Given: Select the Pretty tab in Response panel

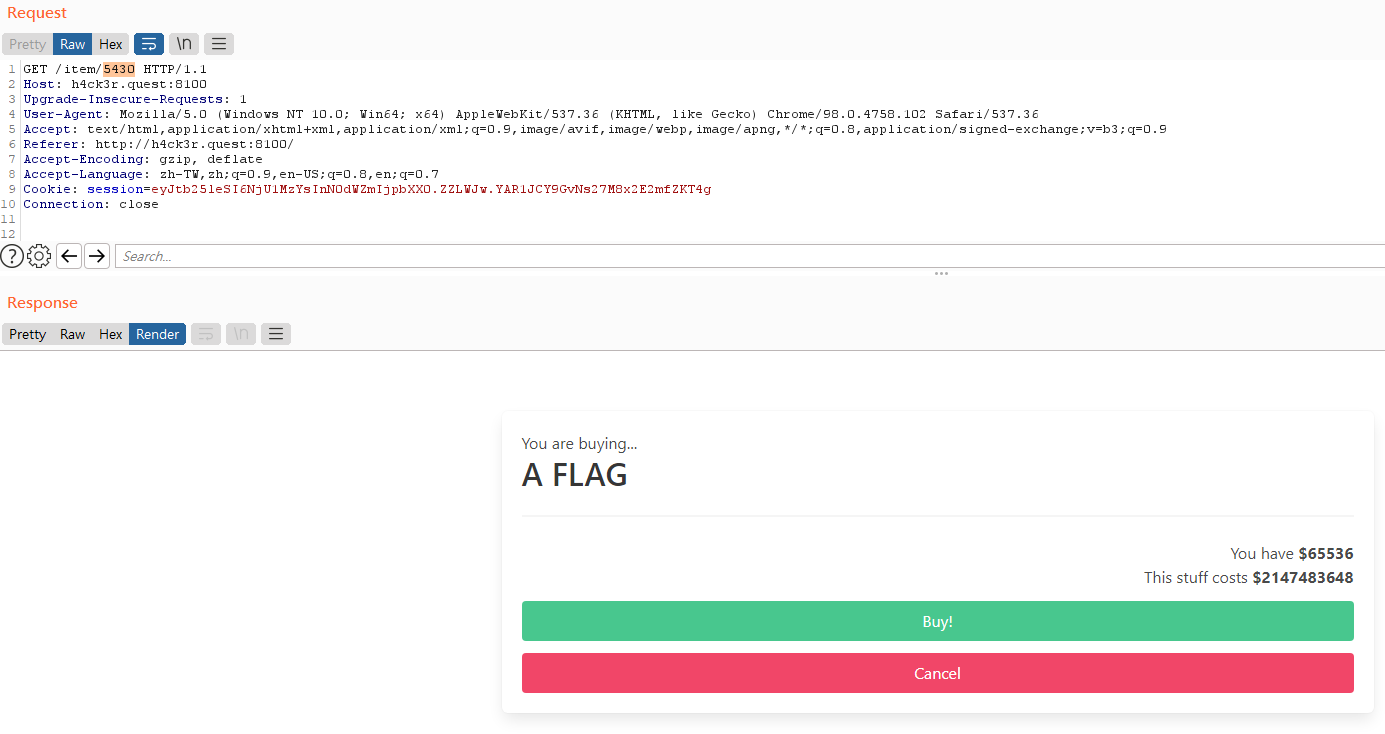Looking at the screenshot, I should pos(28,334).
